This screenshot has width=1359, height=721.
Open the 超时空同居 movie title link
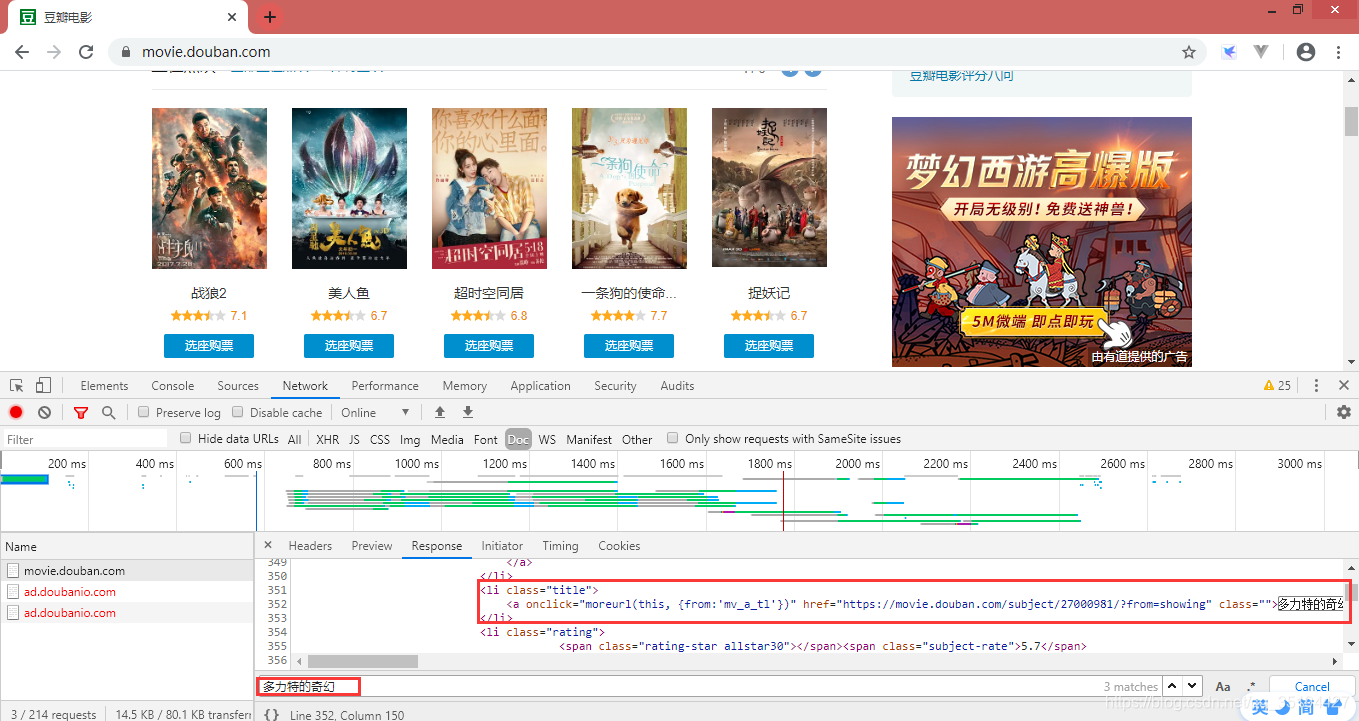pyautogui.click(x=489, y=293)
